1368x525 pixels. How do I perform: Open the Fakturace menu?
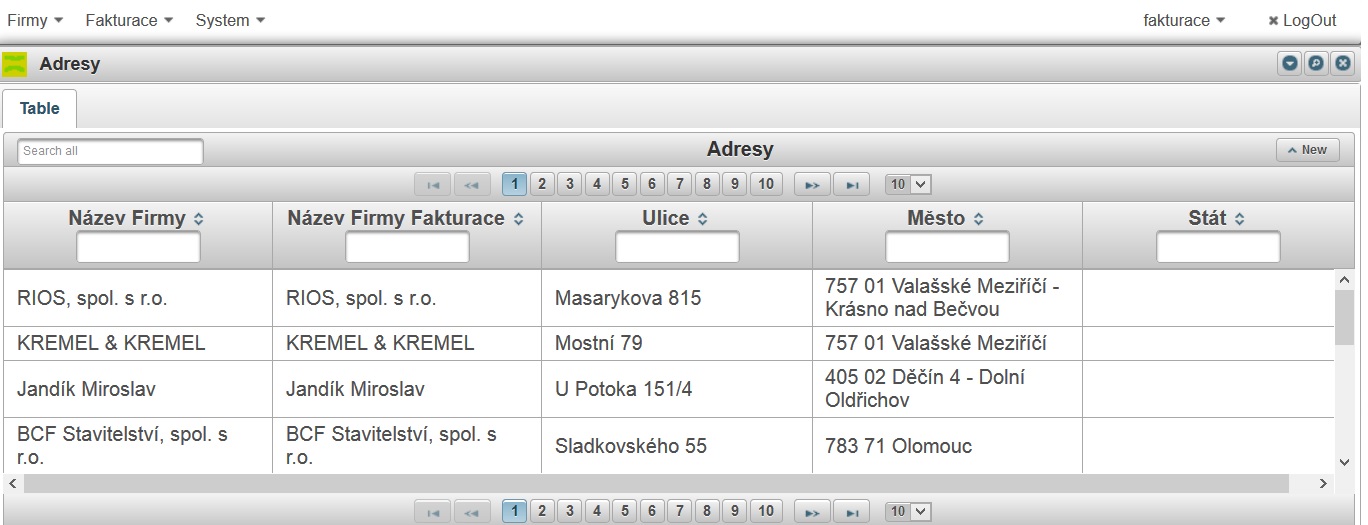pos(129,20)
